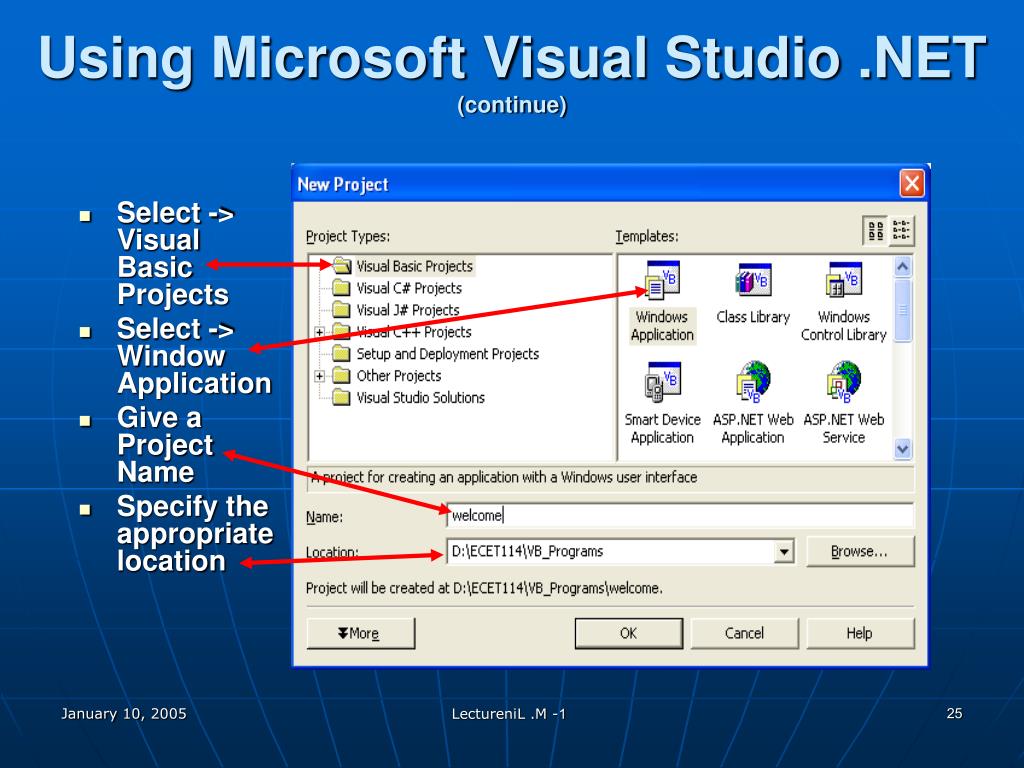
Task: Select Visual Basic Projects in the tree
Action: 414,266
